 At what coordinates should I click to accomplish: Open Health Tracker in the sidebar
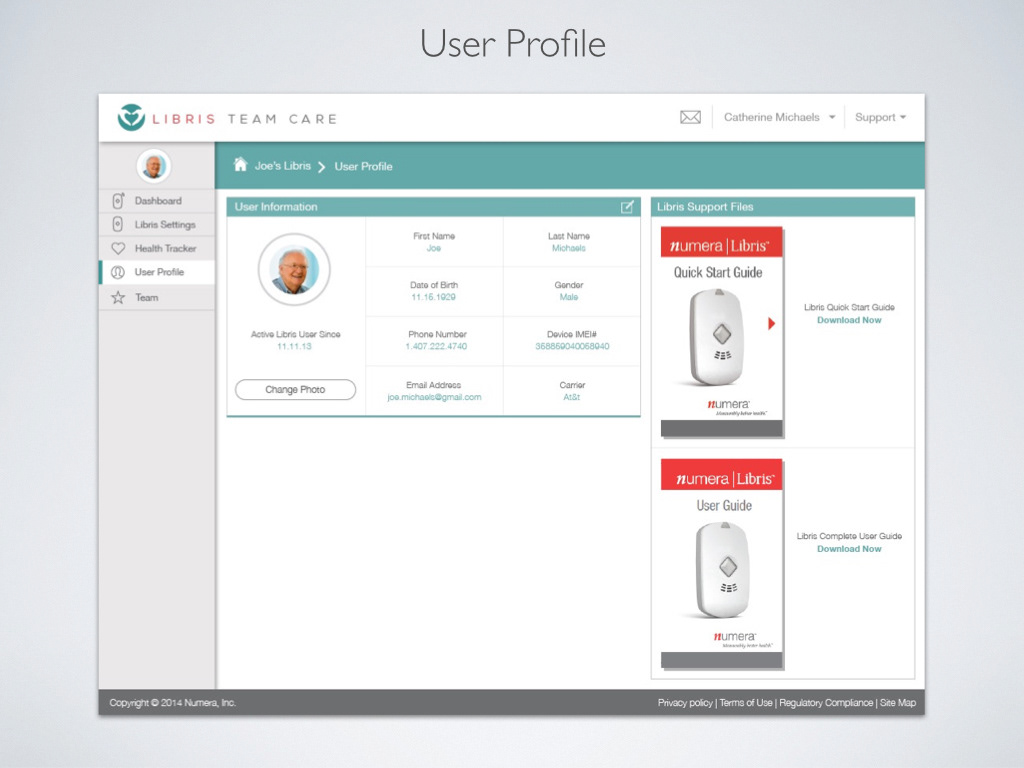[x=157, y=248]
